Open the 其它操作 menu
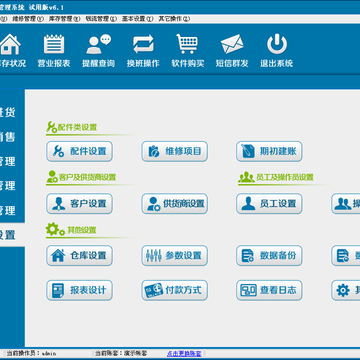This screenshot has width=360, height=360. point(174,19)
